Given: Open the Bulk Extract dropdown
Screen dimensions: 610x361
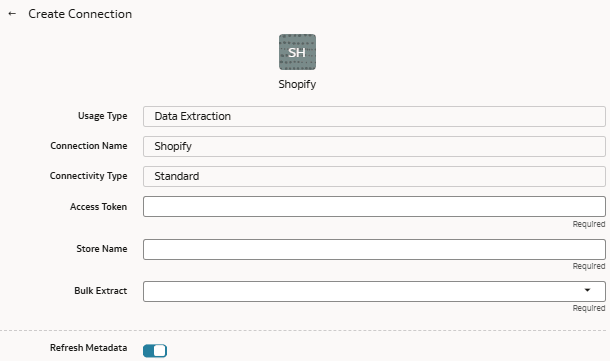Looking at the screenshot, I should tap(374, 291).
